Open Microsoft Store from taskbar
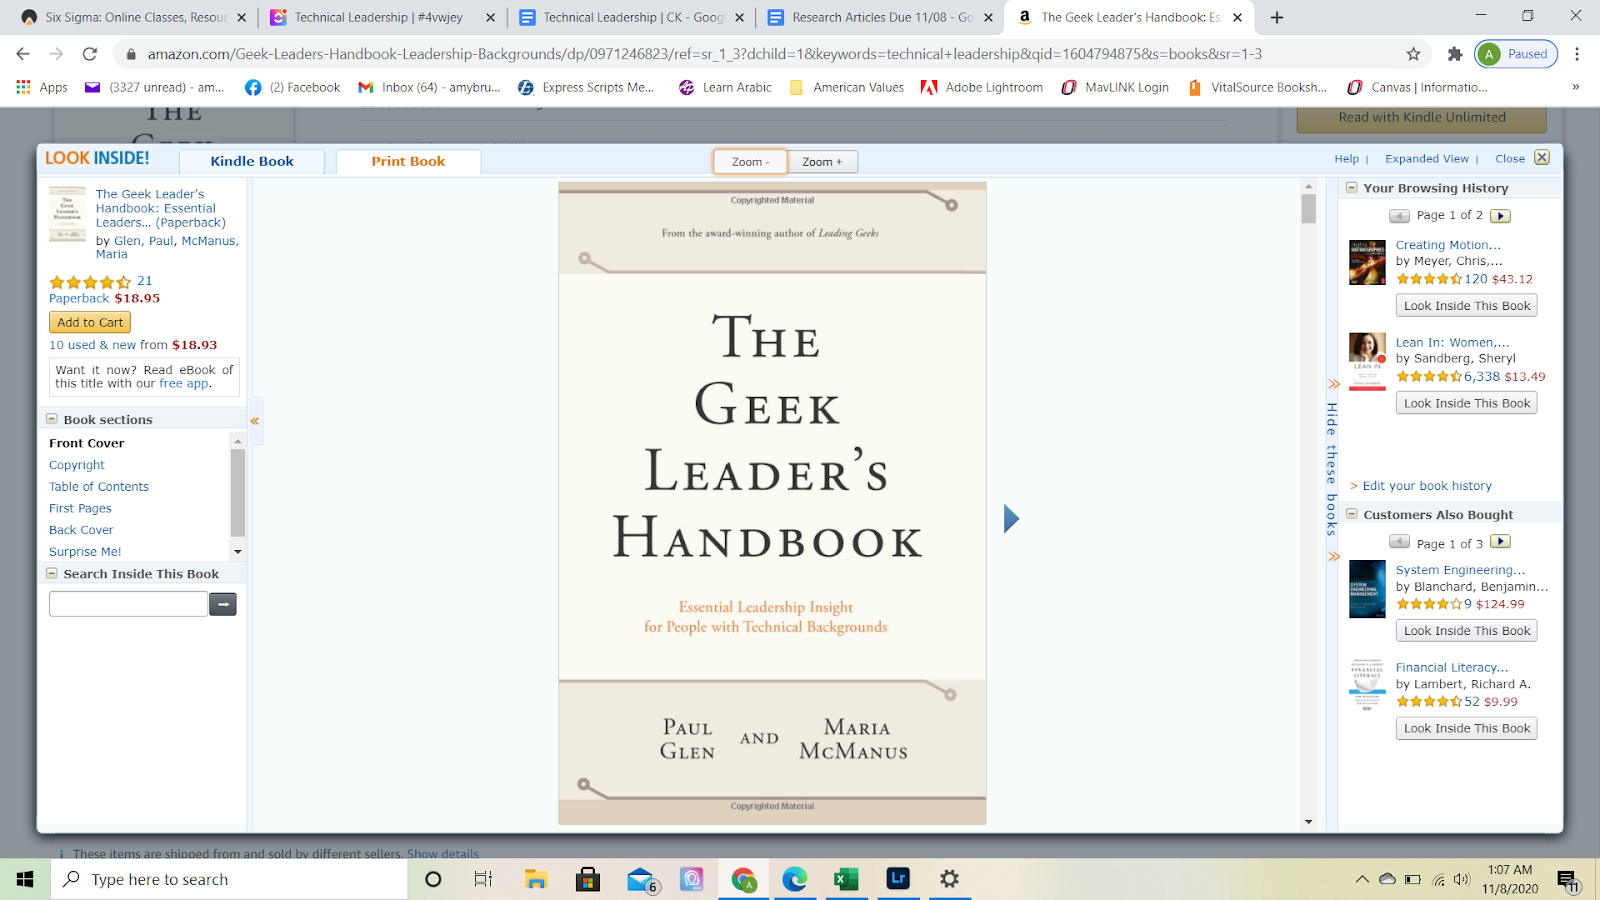 click(588, 879)
